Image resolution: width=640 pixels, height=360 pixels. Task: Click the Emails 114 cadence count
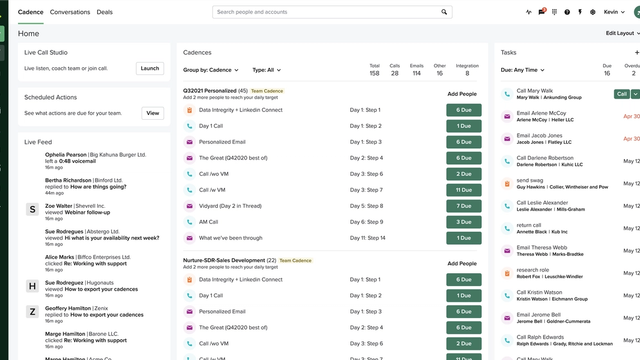(x=416, y=70)
